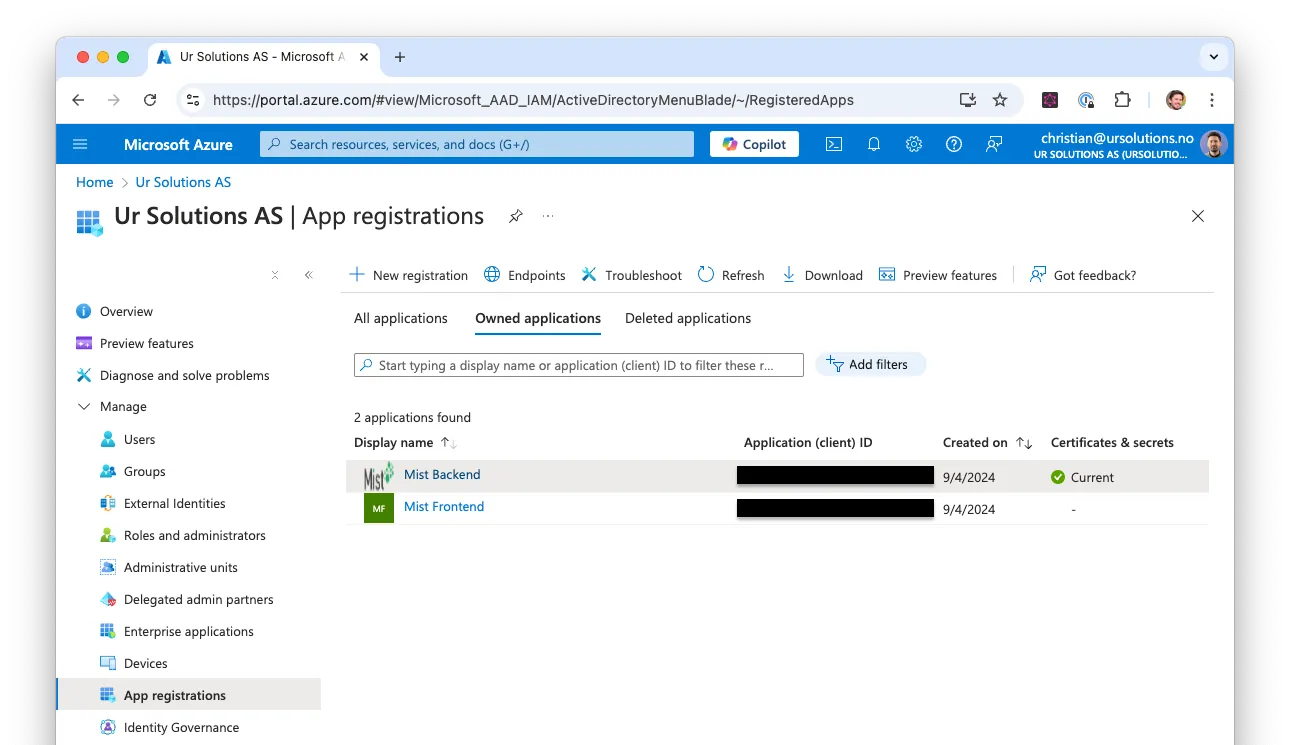Select App registrations in the sidebar
The width and height of the screenshot is (1290, 745).
point(189,695)
